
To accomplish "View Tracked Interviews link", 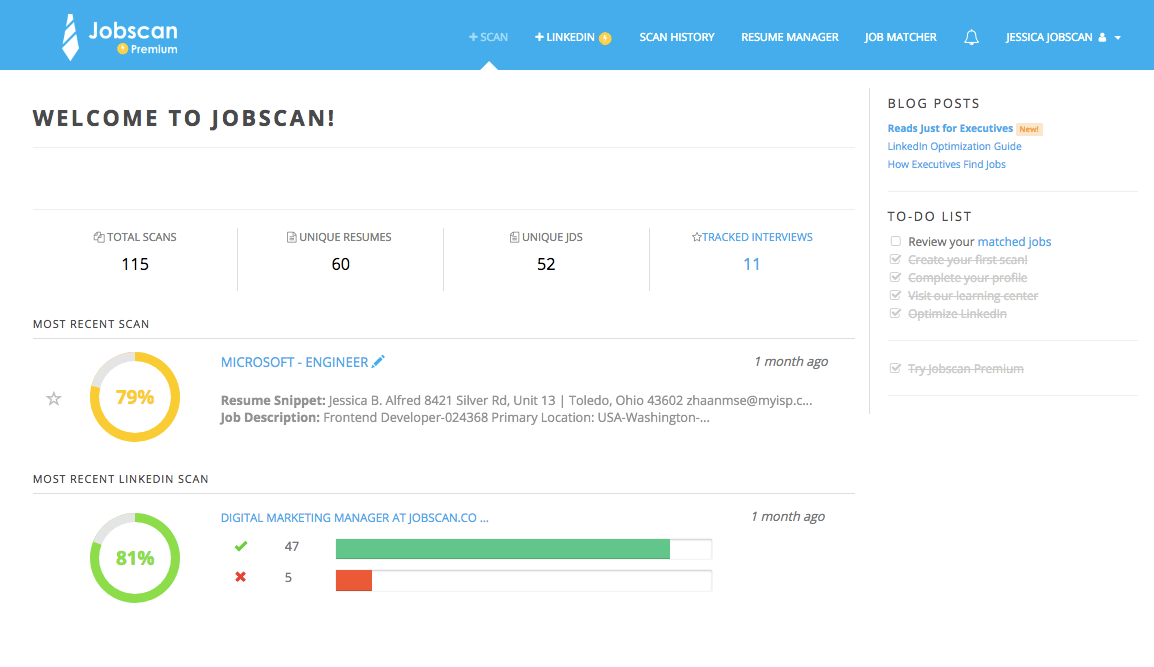I will (x=757, y=237).
